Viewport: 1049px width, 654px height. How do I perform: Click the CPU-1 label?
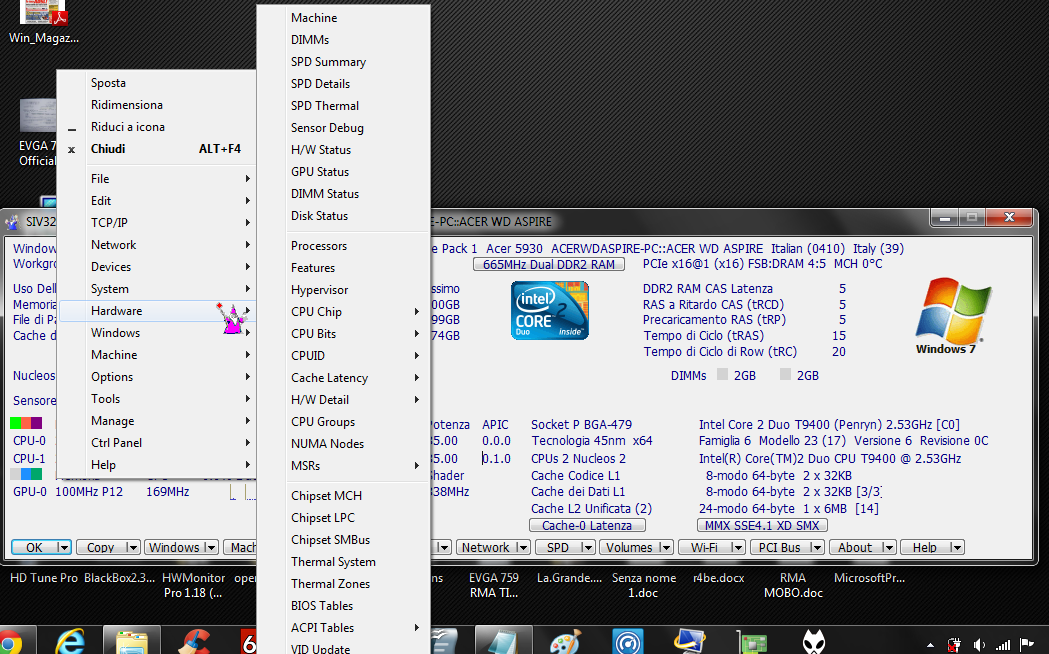[x=29, y=459]
